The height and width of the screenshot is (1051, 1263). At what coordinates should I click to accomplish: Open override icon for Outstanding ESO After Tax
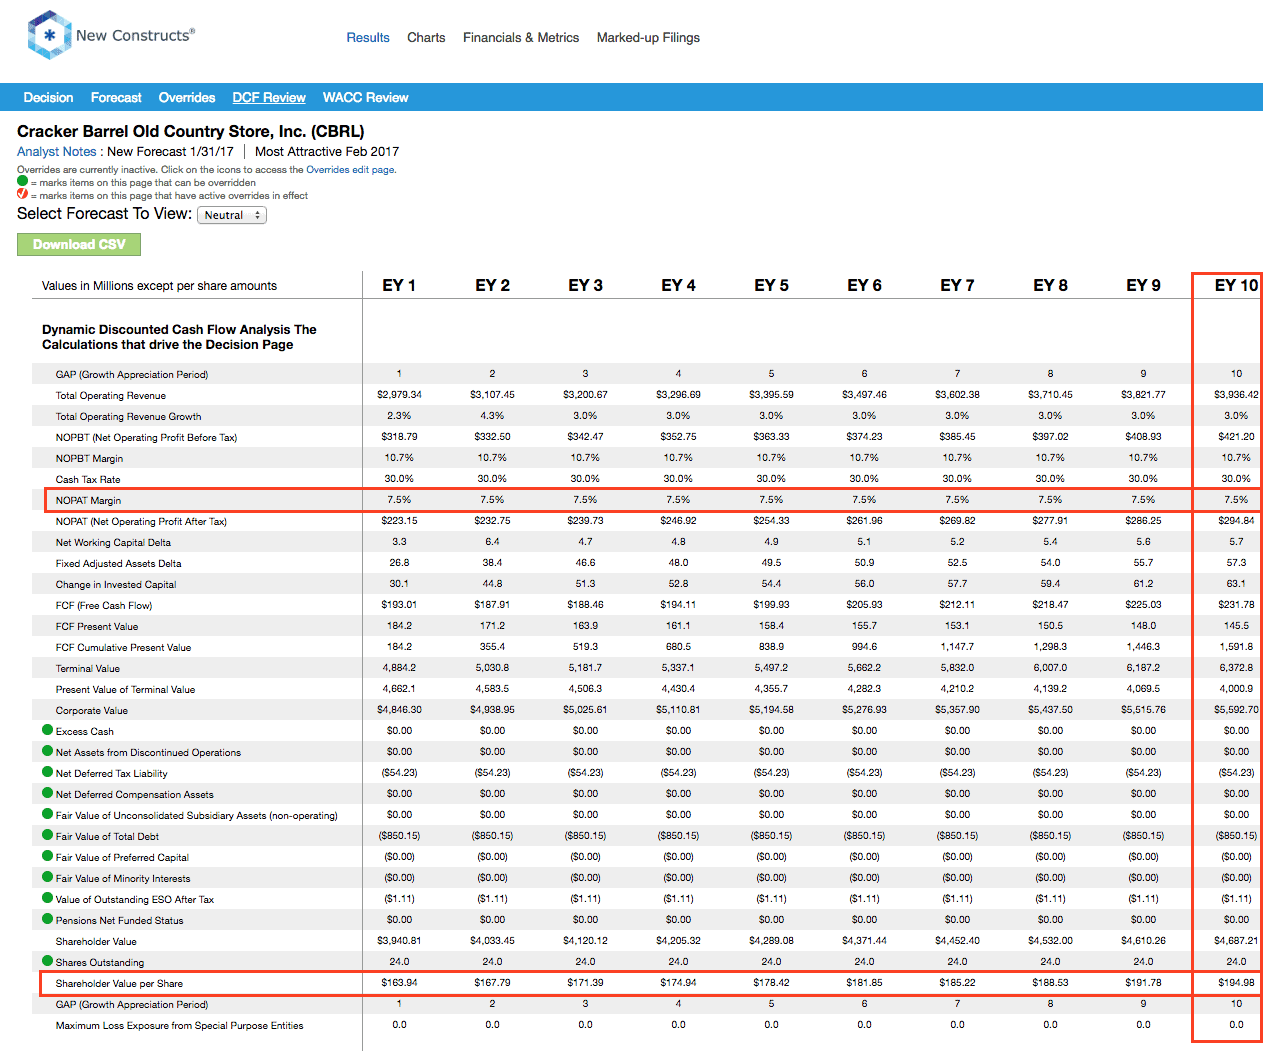pos(47,897)
